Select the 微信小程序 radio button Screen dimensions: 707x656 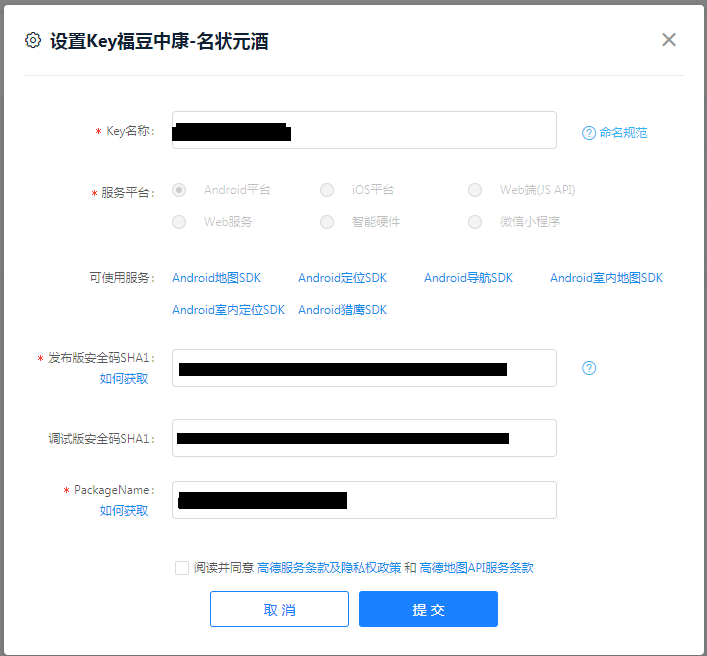pos(475,222)
